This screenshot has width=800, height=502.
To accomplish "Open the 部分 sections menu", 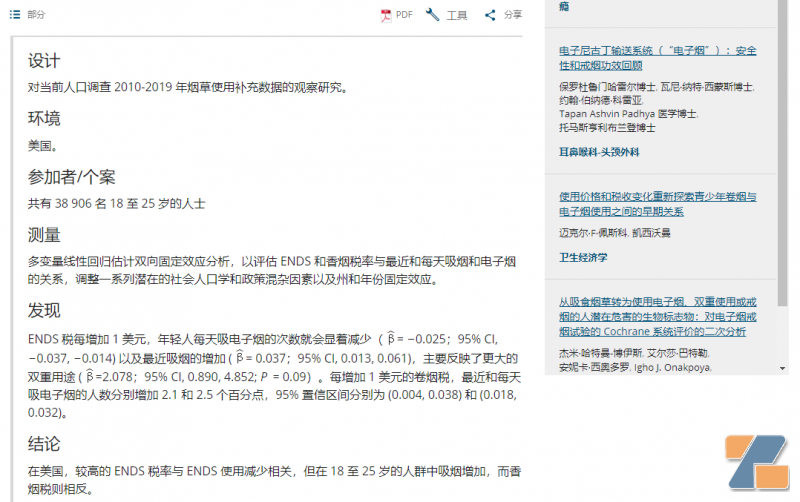I will coord(36,14).
